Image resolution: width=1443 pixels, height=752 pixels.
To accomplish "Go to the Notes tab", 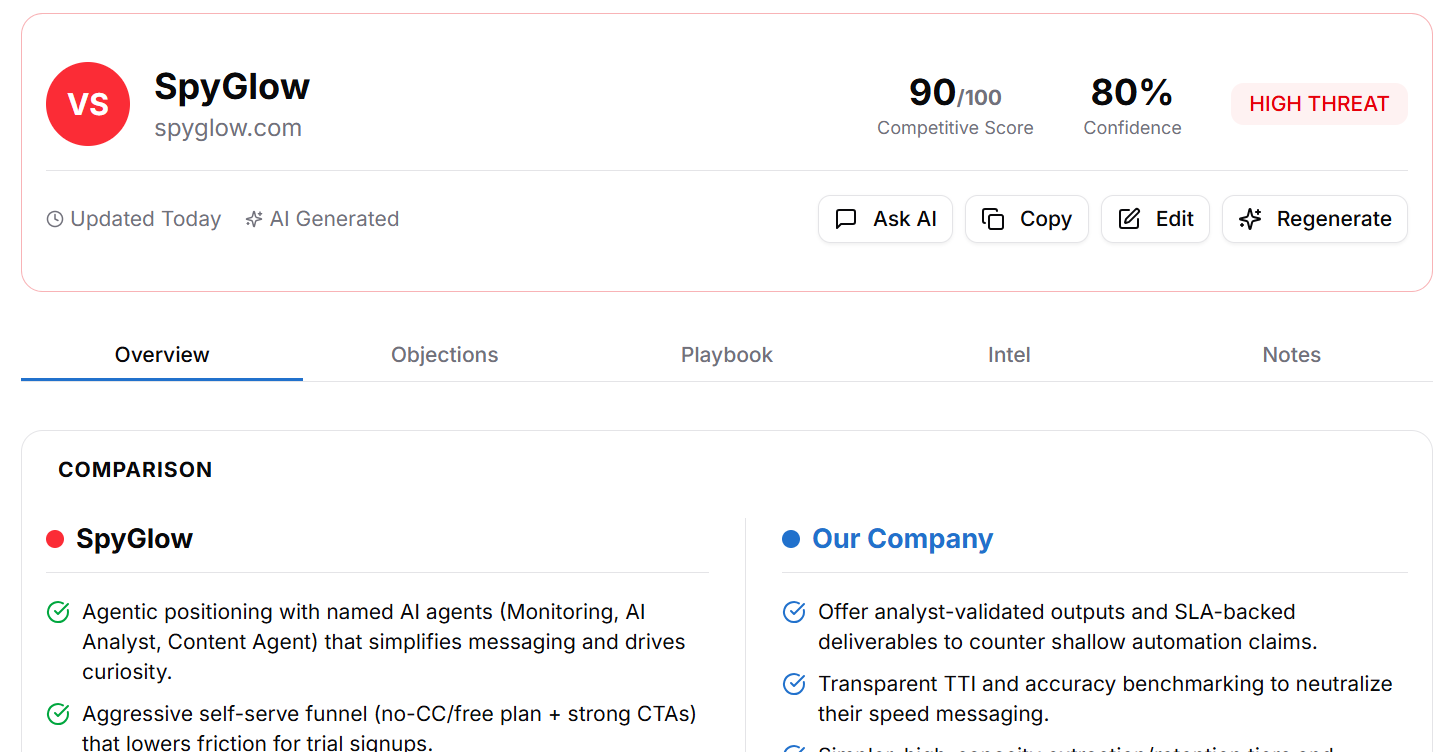I will [x=1291, y=355].
